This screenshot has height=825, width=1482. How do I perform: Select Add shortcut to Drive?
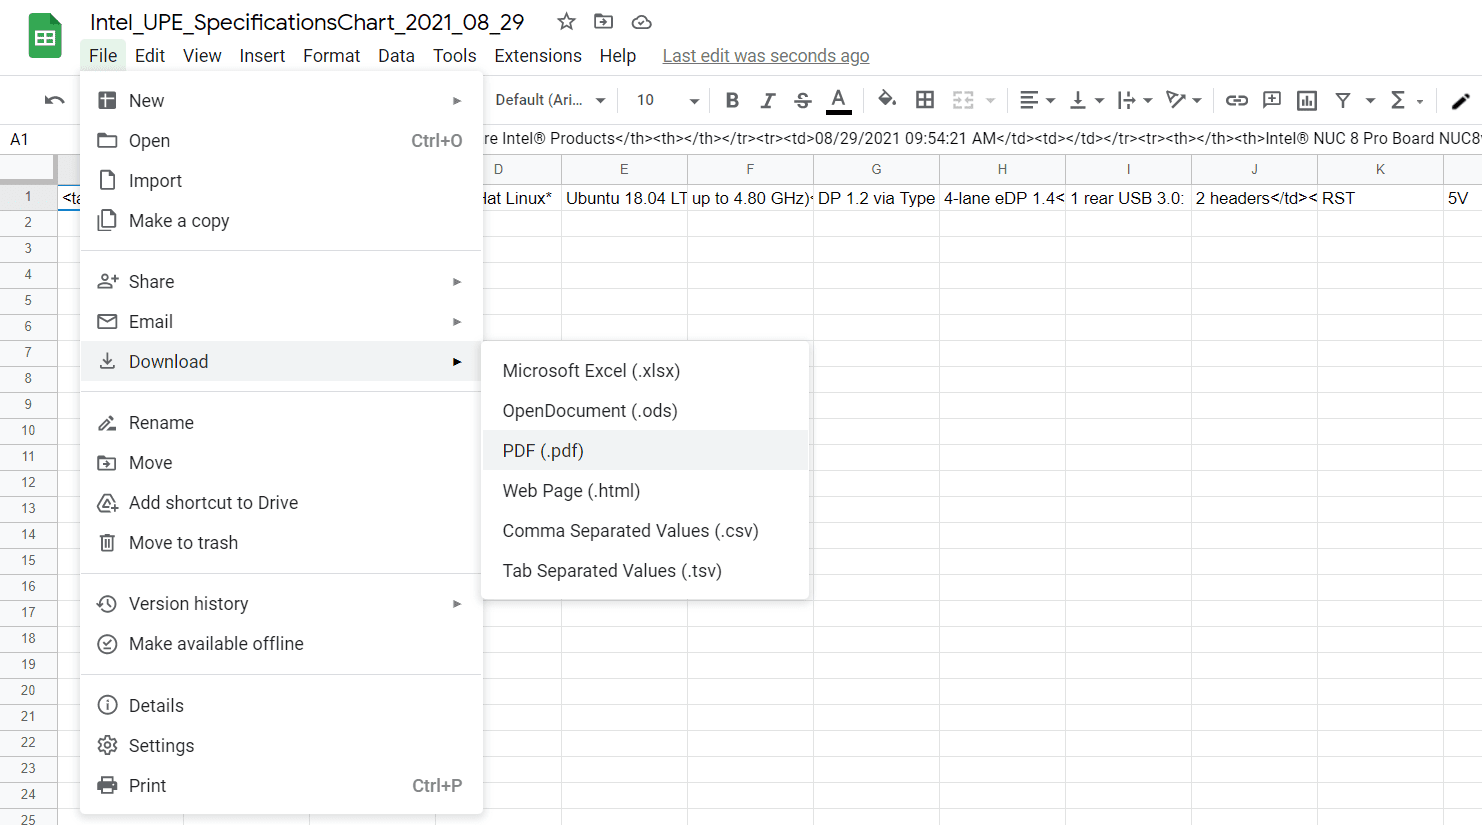tap(281, 502)
